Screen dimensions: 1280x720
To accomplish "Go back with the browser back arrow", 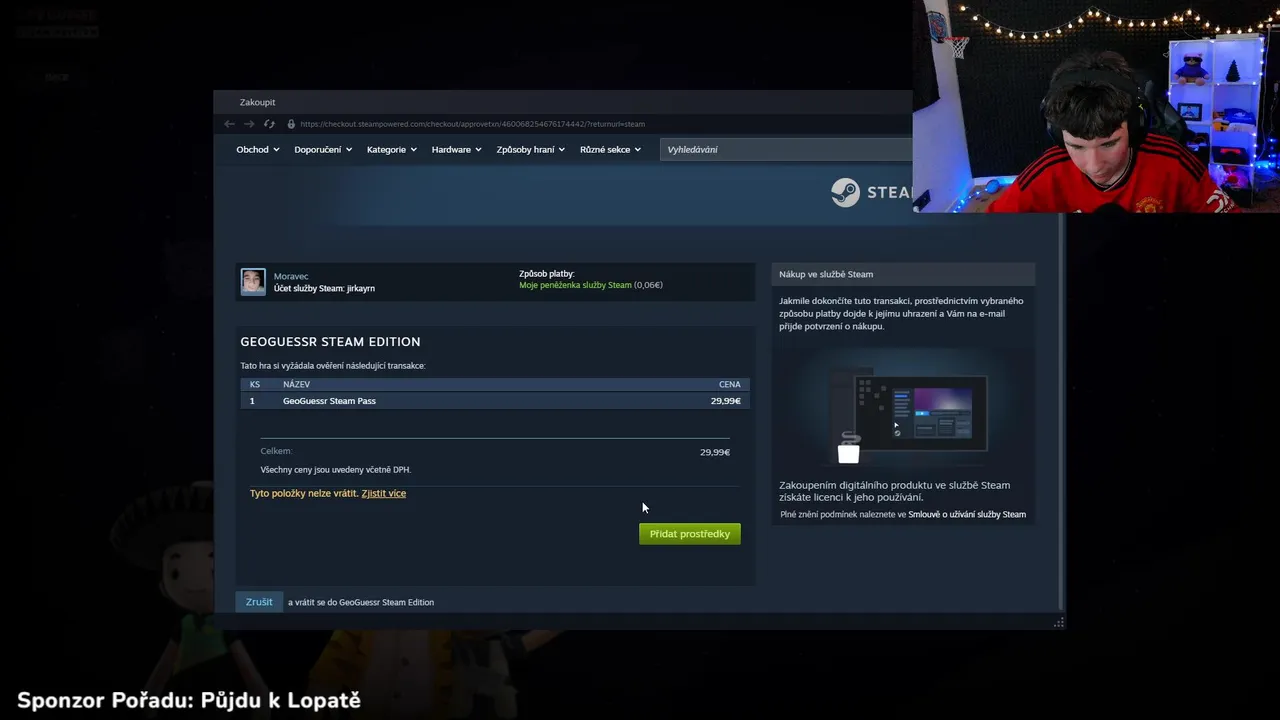I will tap(229, 124).
